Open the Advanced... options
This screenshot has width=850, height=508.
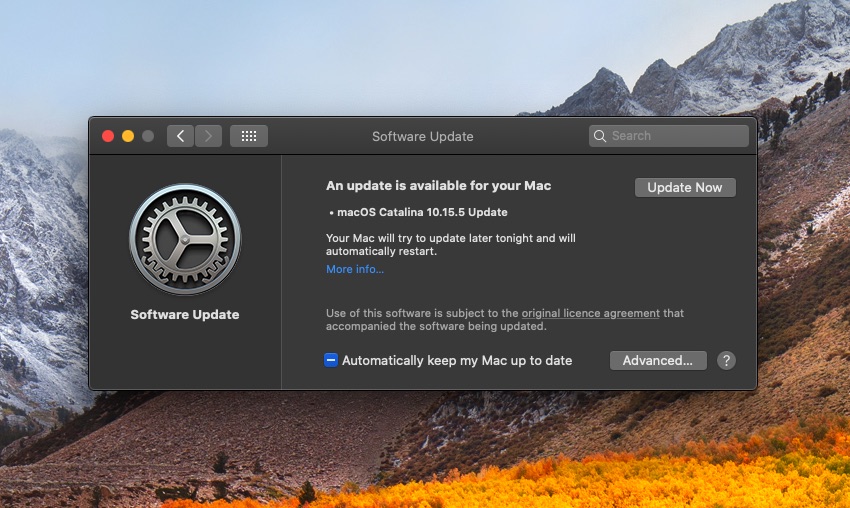click(x=658, y=361)
